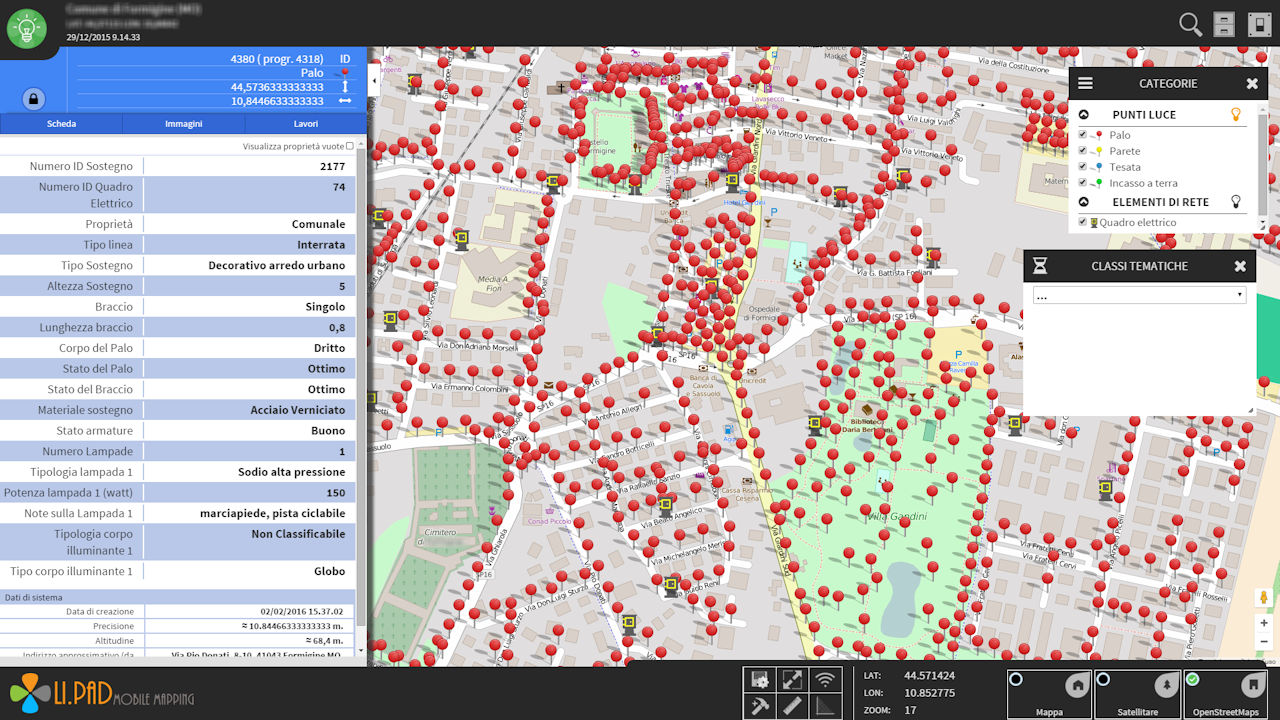Zoom in the map with plus button

[1264, 623]
